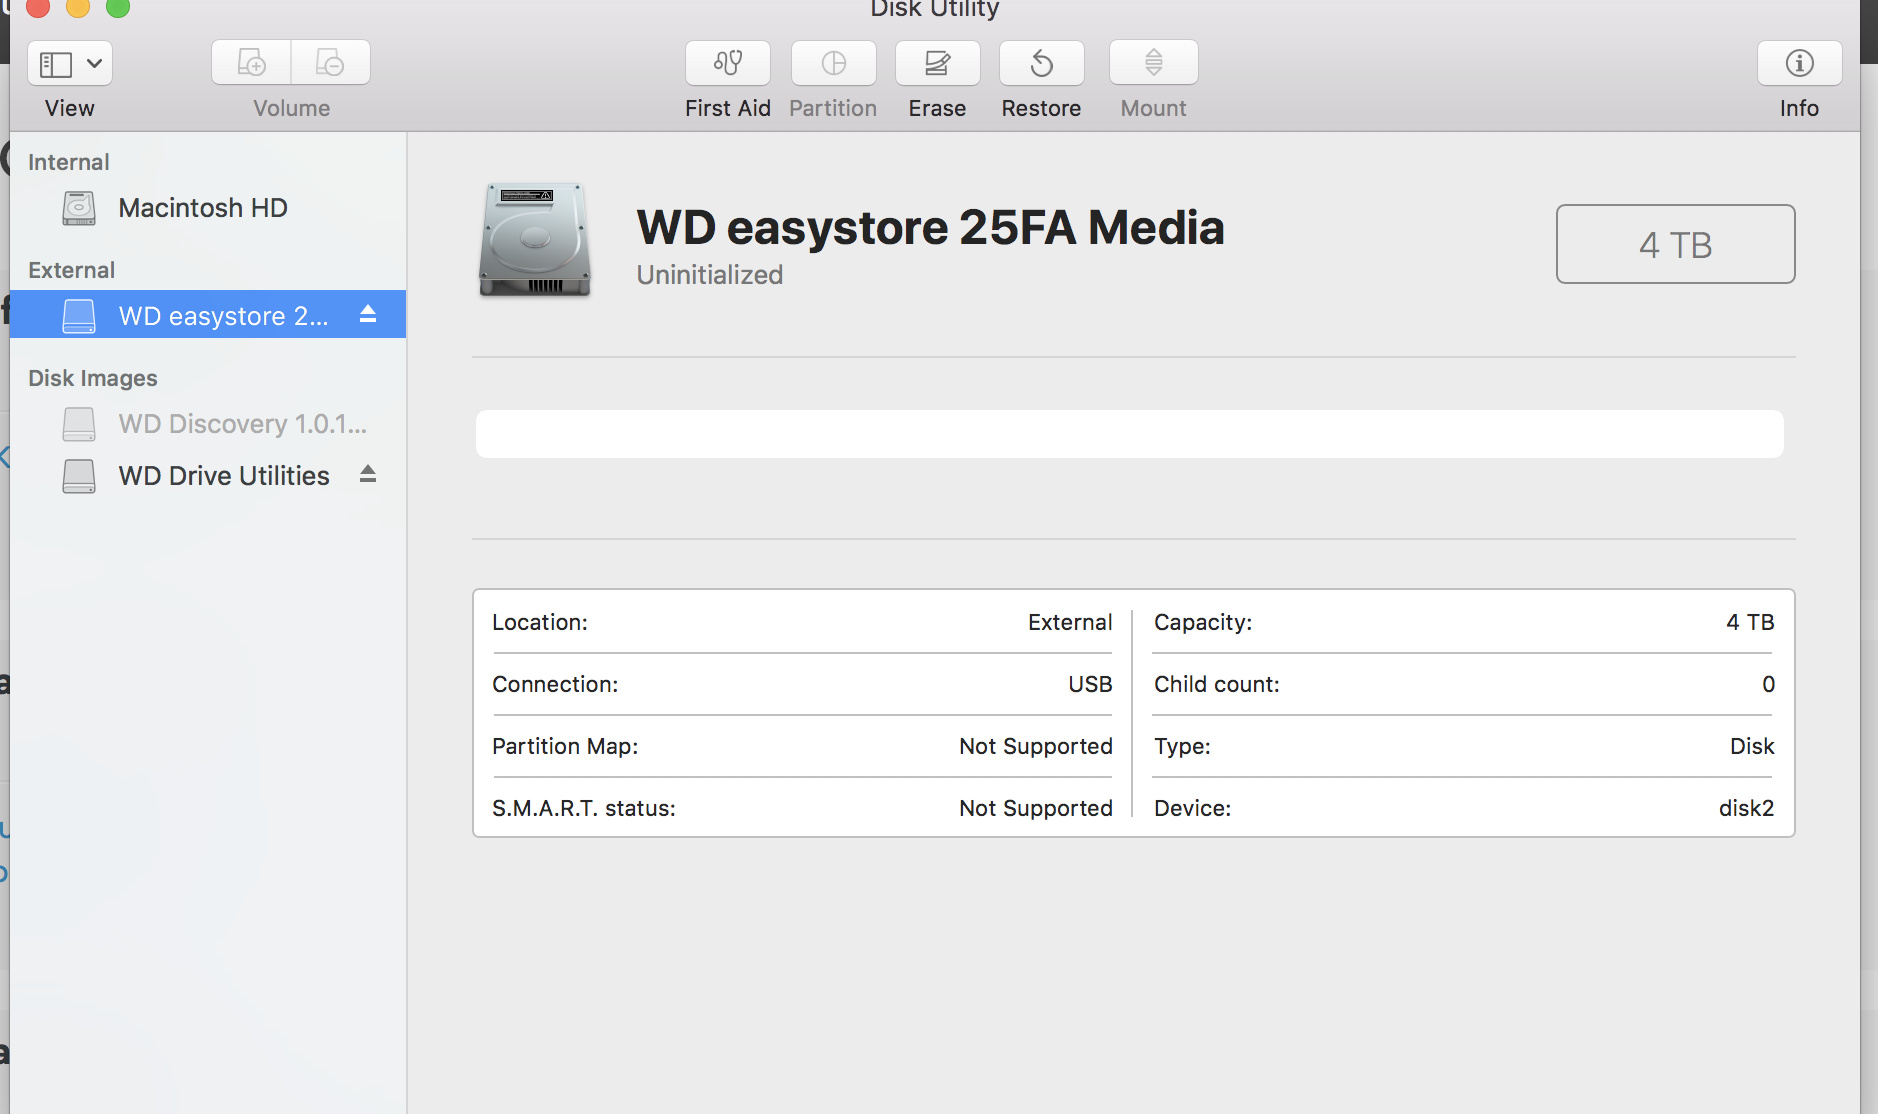1878x1114 pixels.
Task: Click the First Aid toolbar label
Action: point(728,108)
